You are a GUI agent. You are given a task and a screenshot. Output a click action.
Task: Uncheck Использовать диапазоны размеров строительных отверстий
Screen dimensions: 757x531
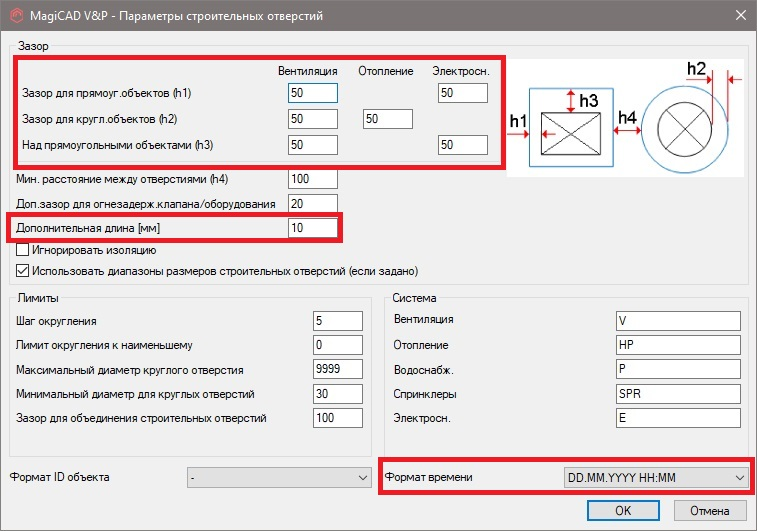pyautogui.click(x=23, y=270)
